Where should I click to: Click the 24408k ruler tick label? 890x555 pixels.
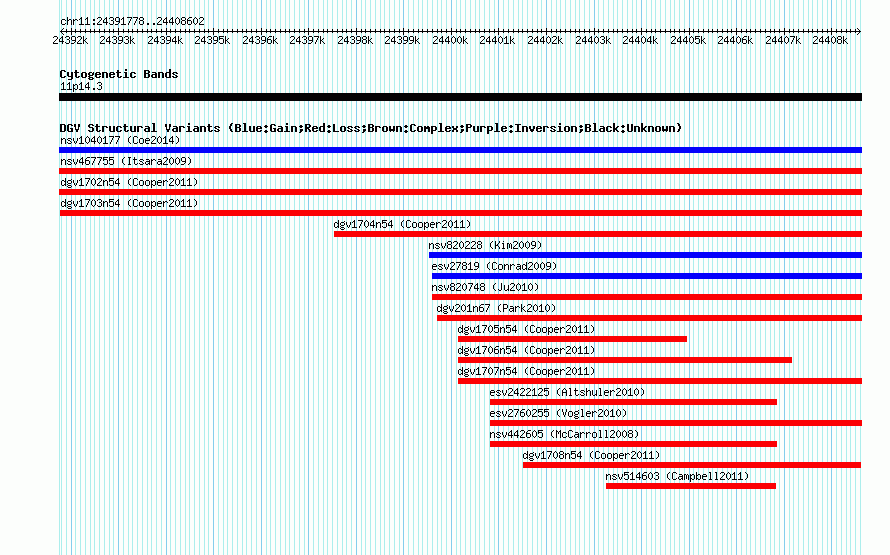click(x=830, y=40)
